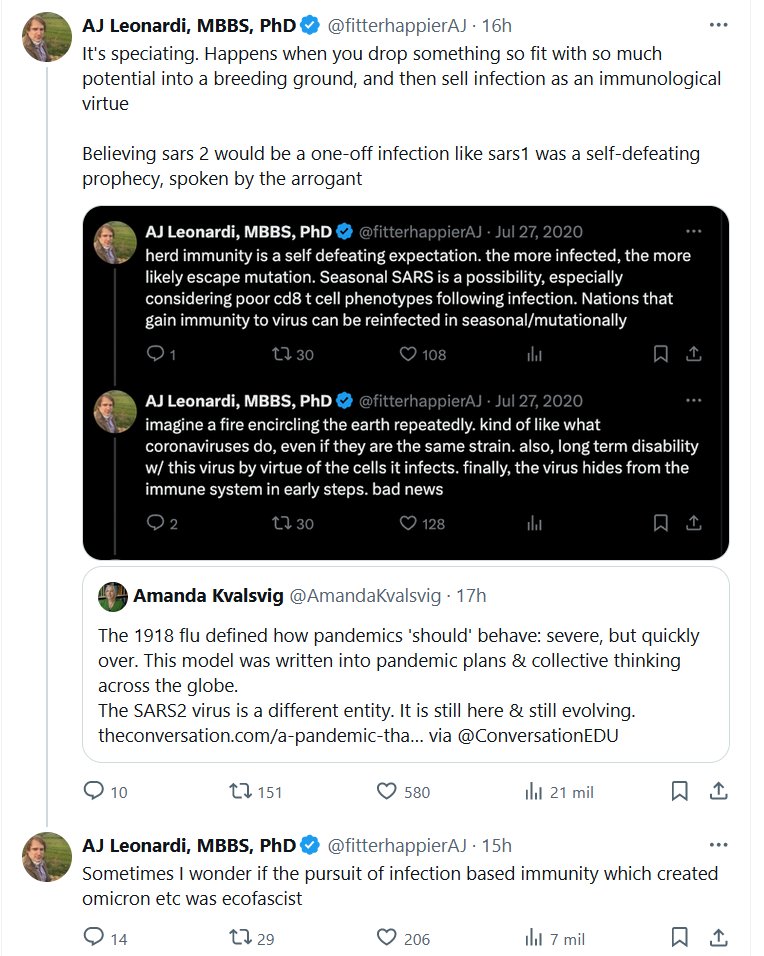Viewport: 764px width, 956px height.
Task: Retweet the main tweet with 151 retweets
Action: (240, 791)
